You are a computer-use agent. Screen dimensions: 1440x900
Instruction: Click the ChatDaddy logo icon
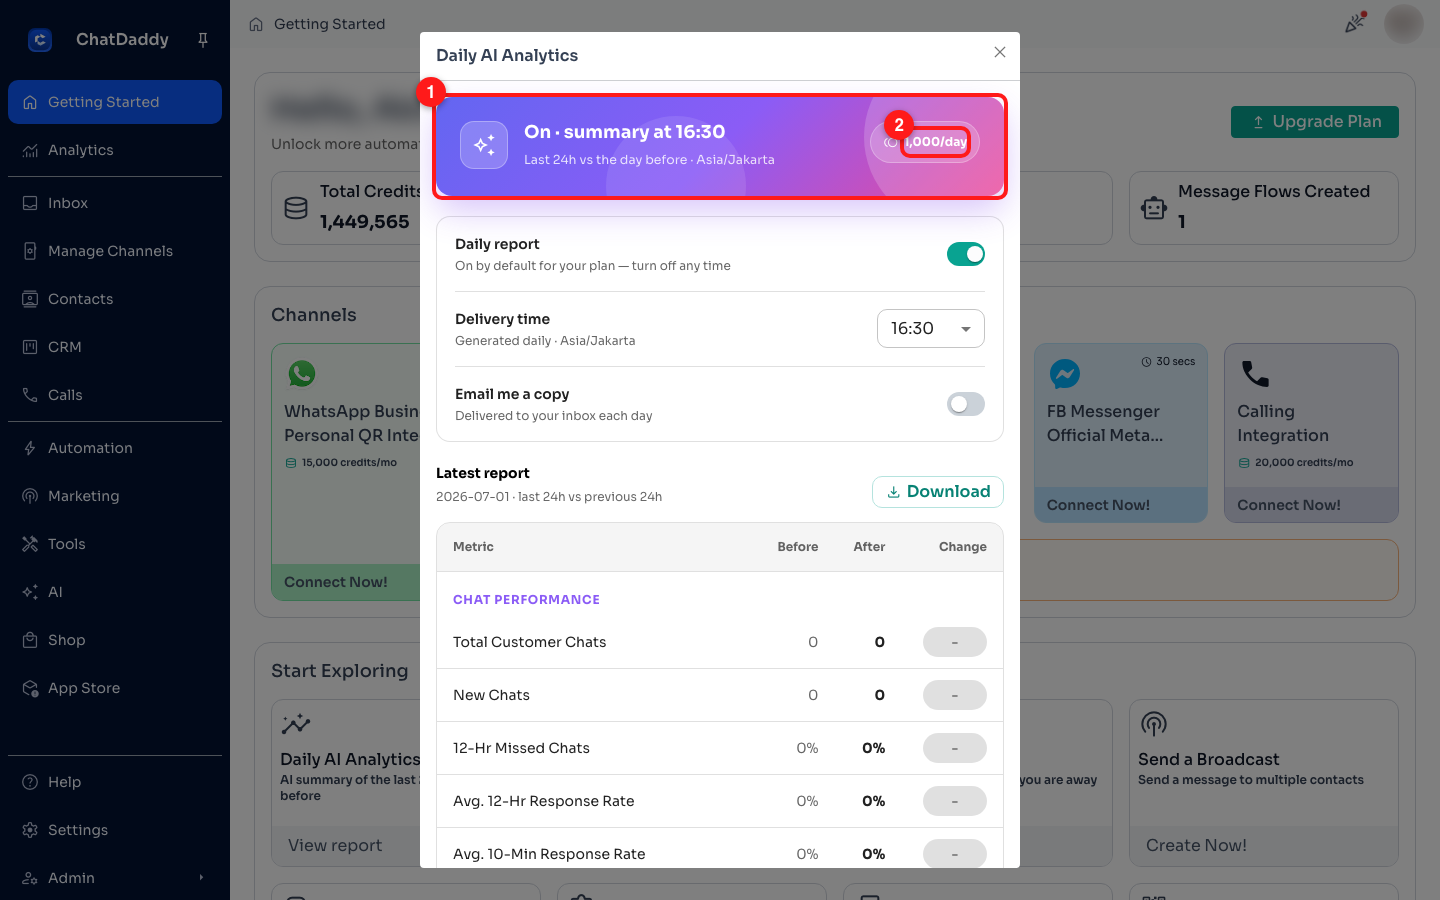(x=40, y=40)
